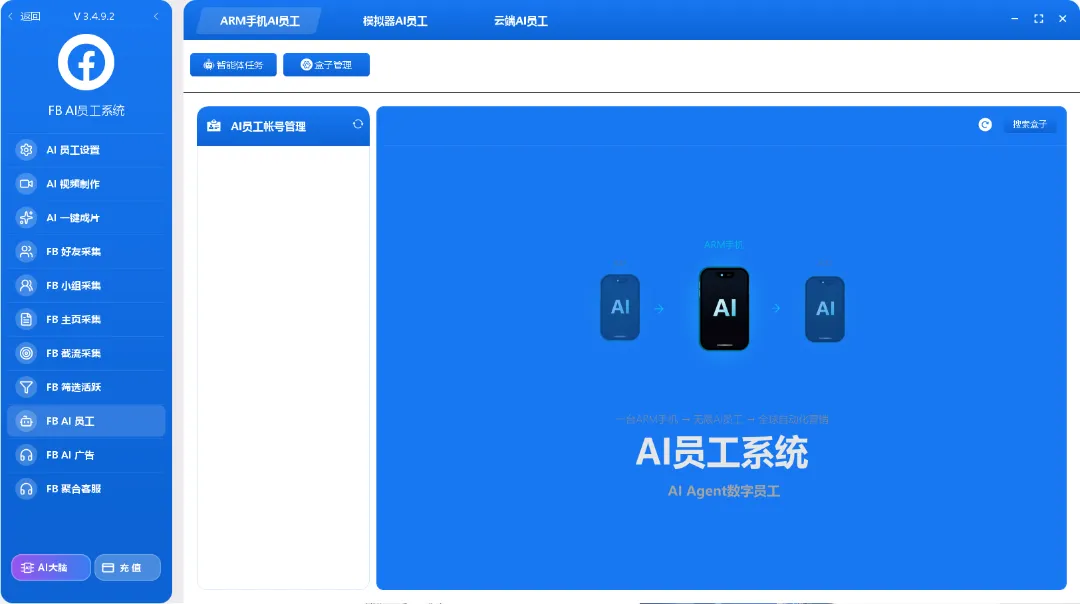Image resolution: width=1080 pixels, height=604 pixels.
Task: Open the AI 员工设置 settings item
Action: point(85,149)
